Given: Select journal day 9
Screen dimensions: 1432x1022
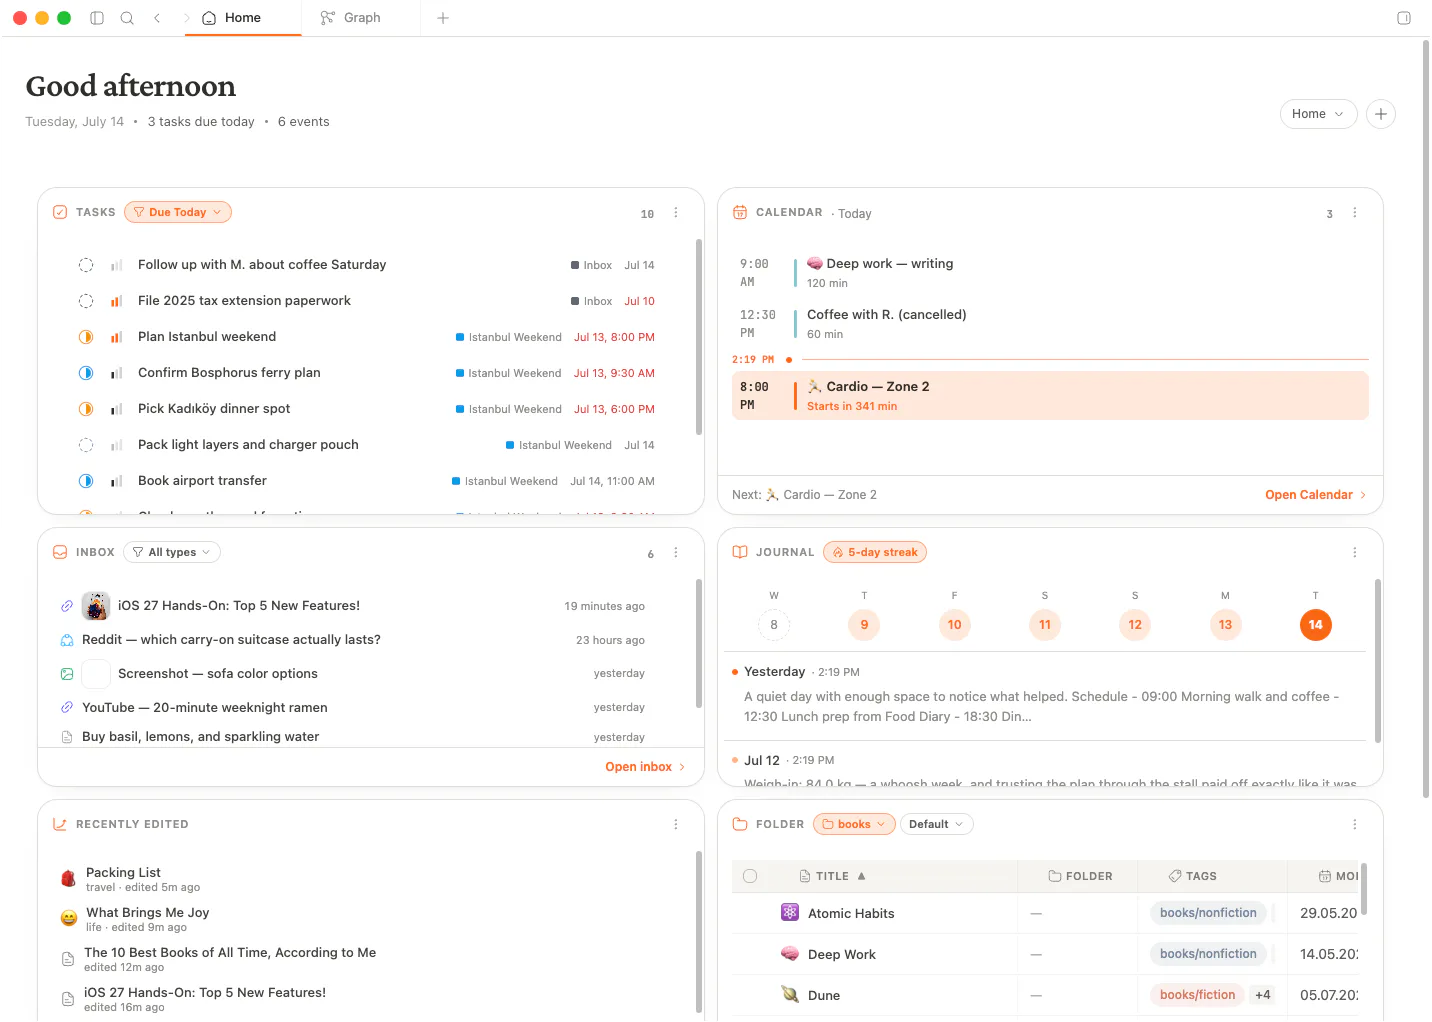Looking at the screenshot, I should (864, 625).
